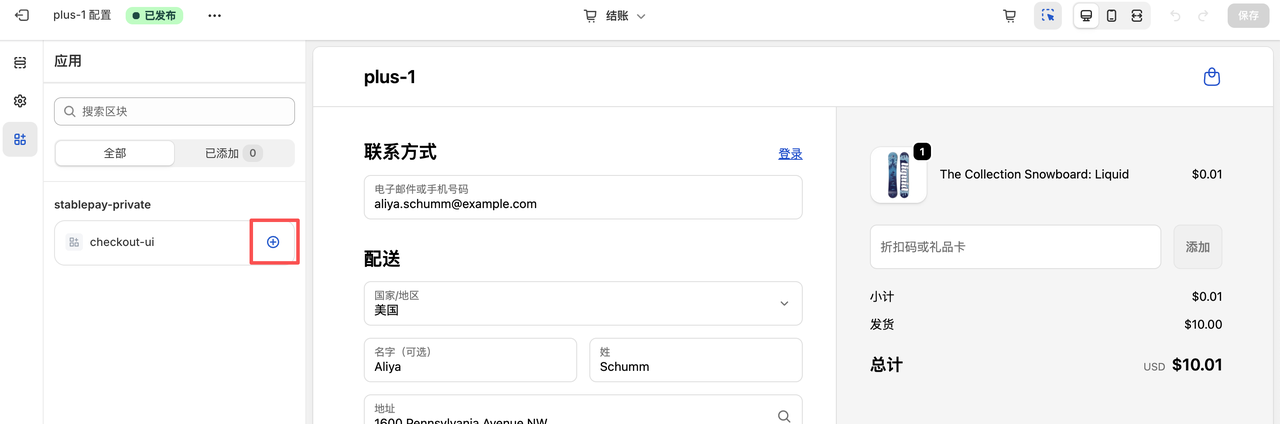Open the 结账 page selector dropdown

click(615, 16)
